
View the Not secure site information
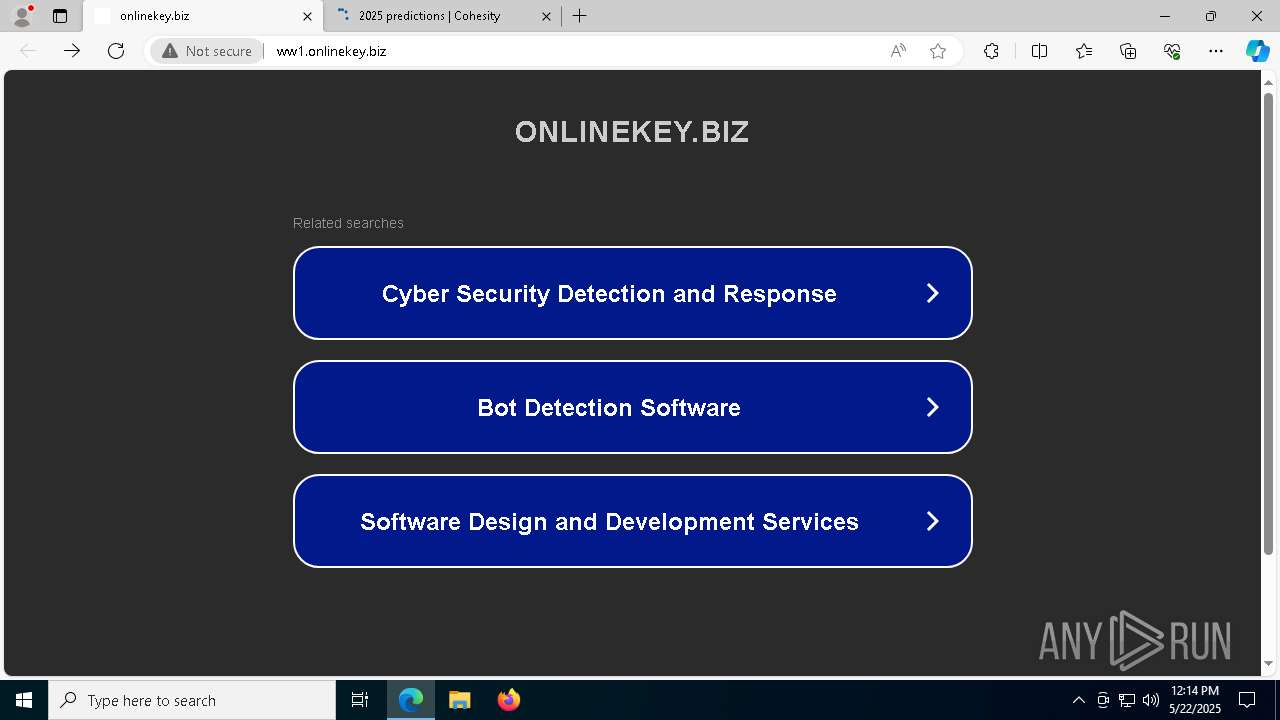[x=207, y=51]
